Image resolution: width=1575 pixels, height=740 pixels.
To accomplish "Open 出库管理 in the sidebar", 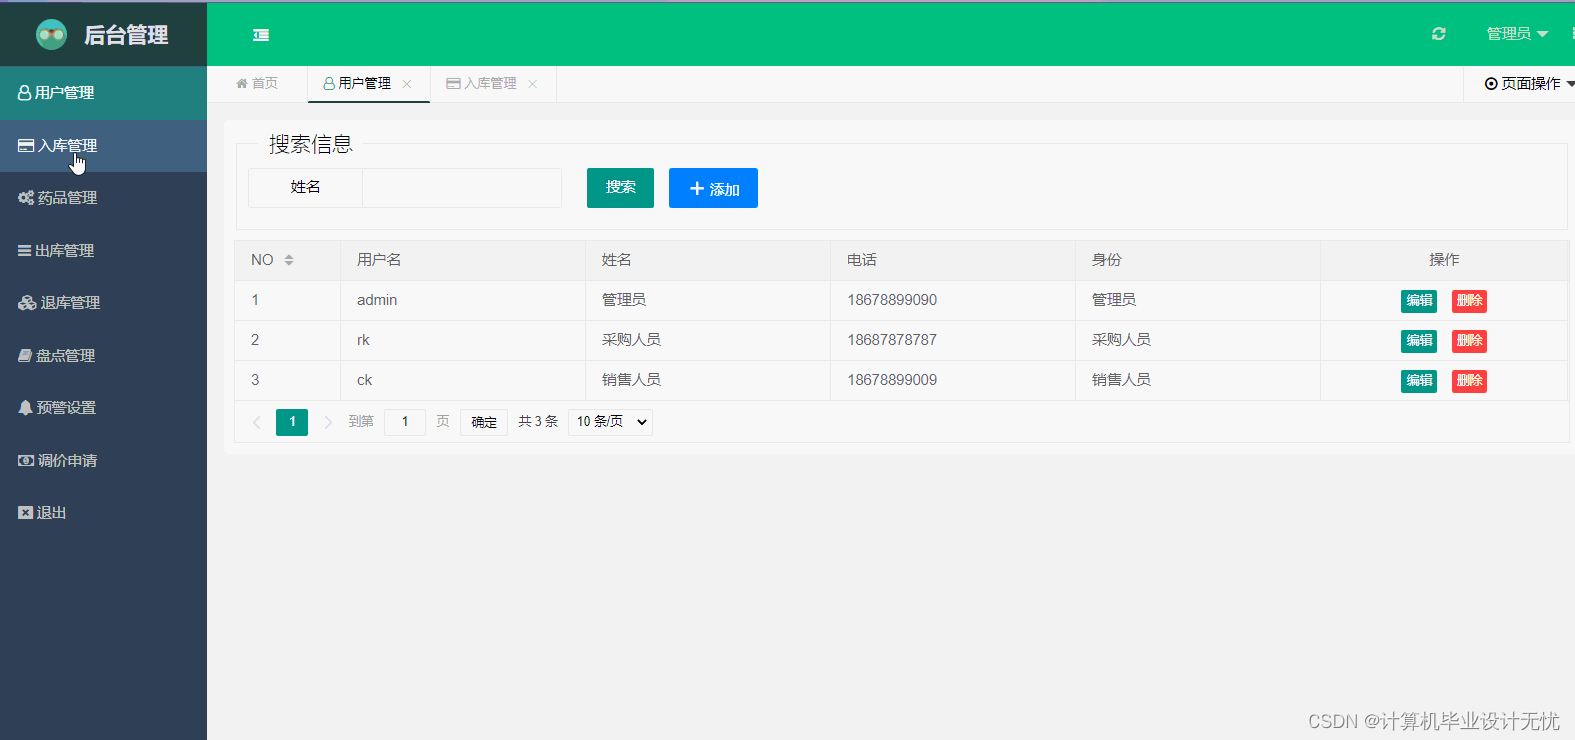I will 103,251.
